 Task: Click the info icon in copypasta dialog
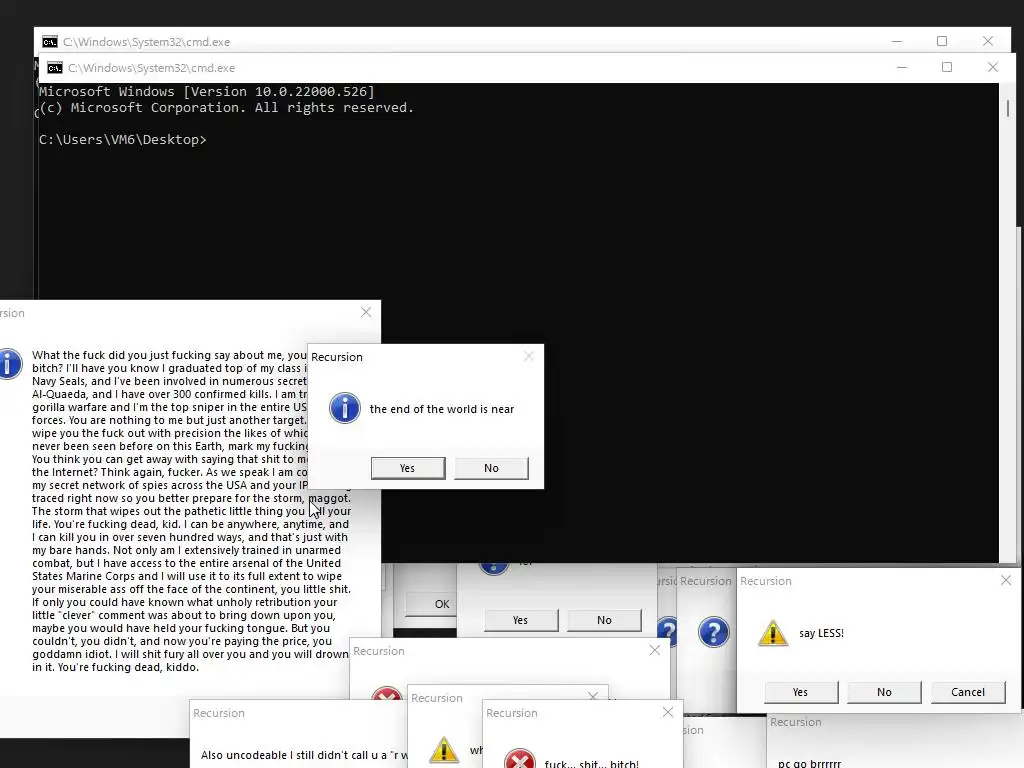tap(10, 364)
